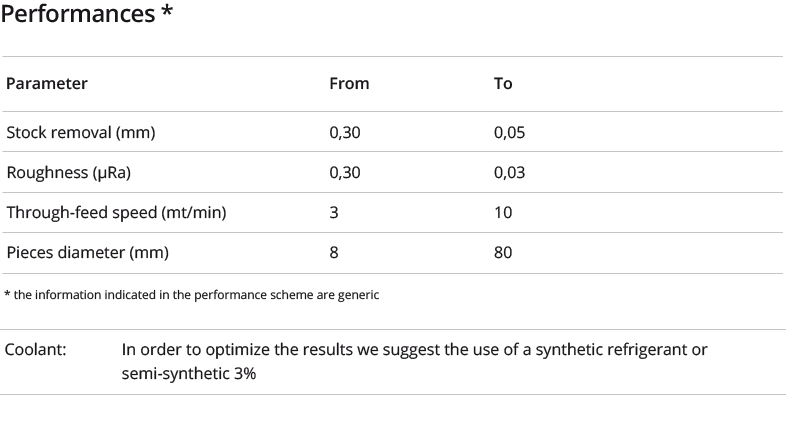Image resolution: width=786 pixels, height=422 pixels.
Task: Click Roughness To value 0,03
Action: pos(509,172)
